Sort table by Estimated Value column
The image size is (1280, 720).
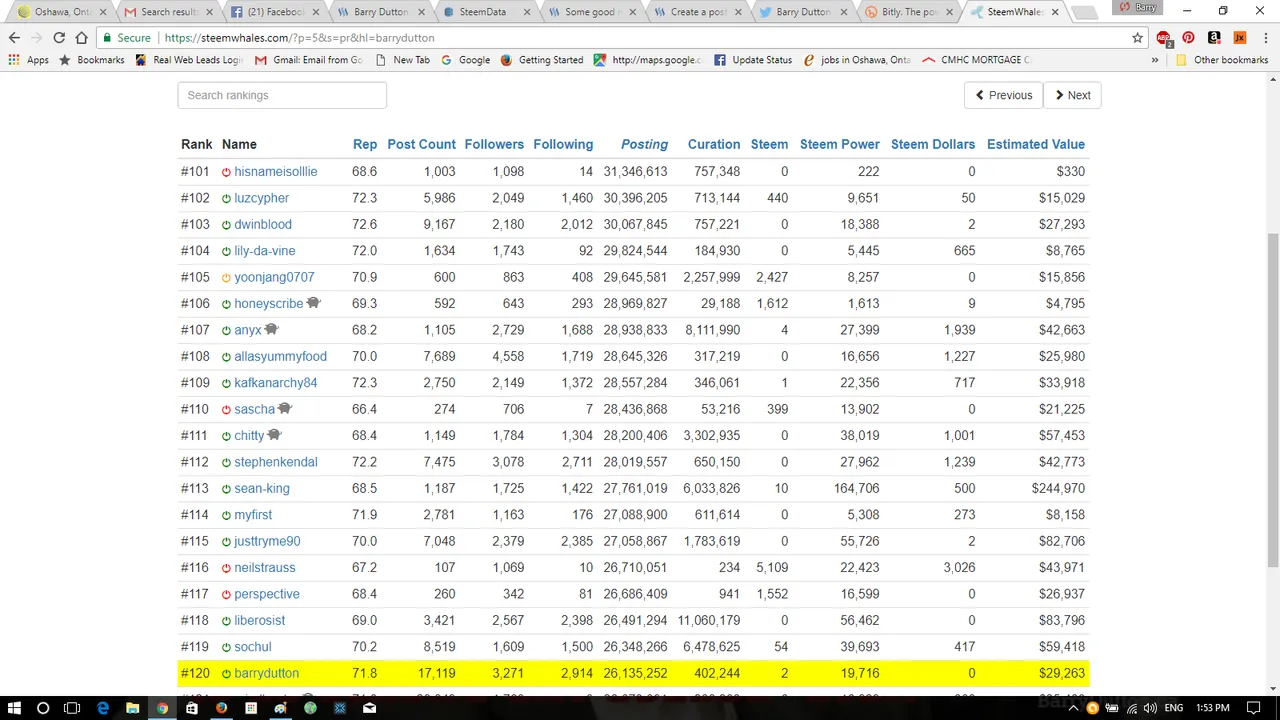click(x=1035, y=144)
